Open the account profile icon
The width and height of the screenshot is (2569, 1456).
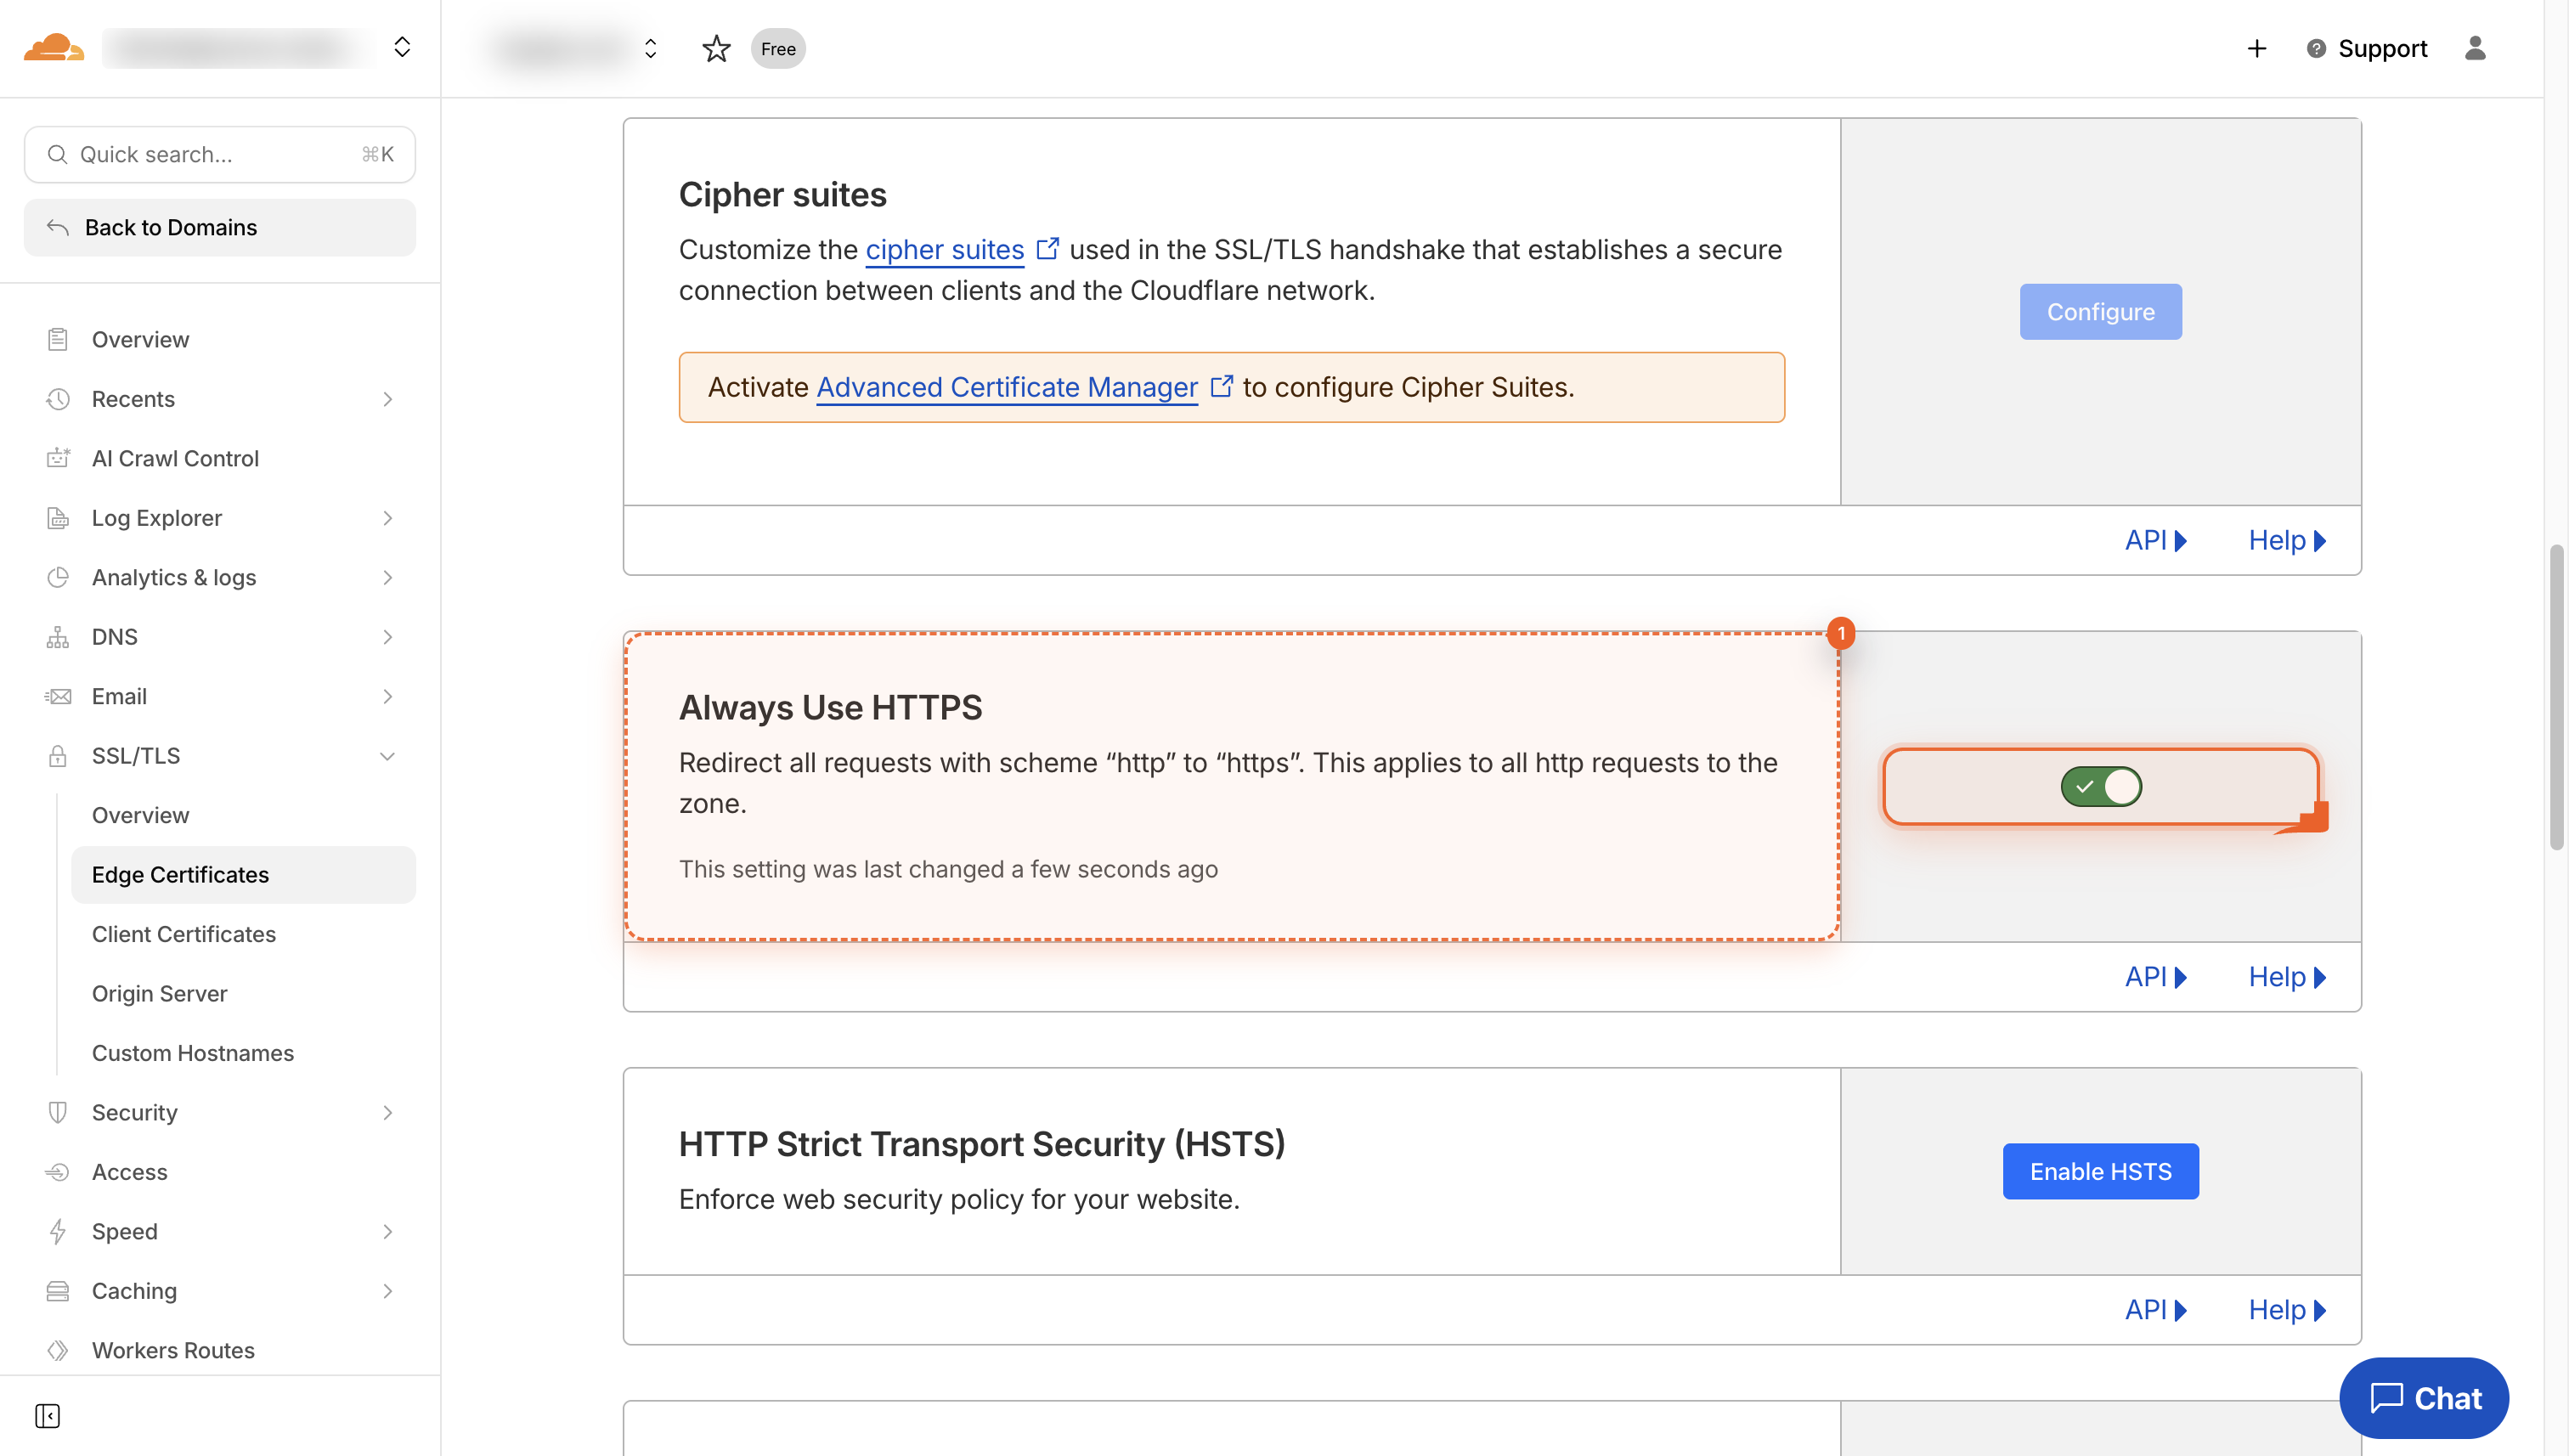2475,48
